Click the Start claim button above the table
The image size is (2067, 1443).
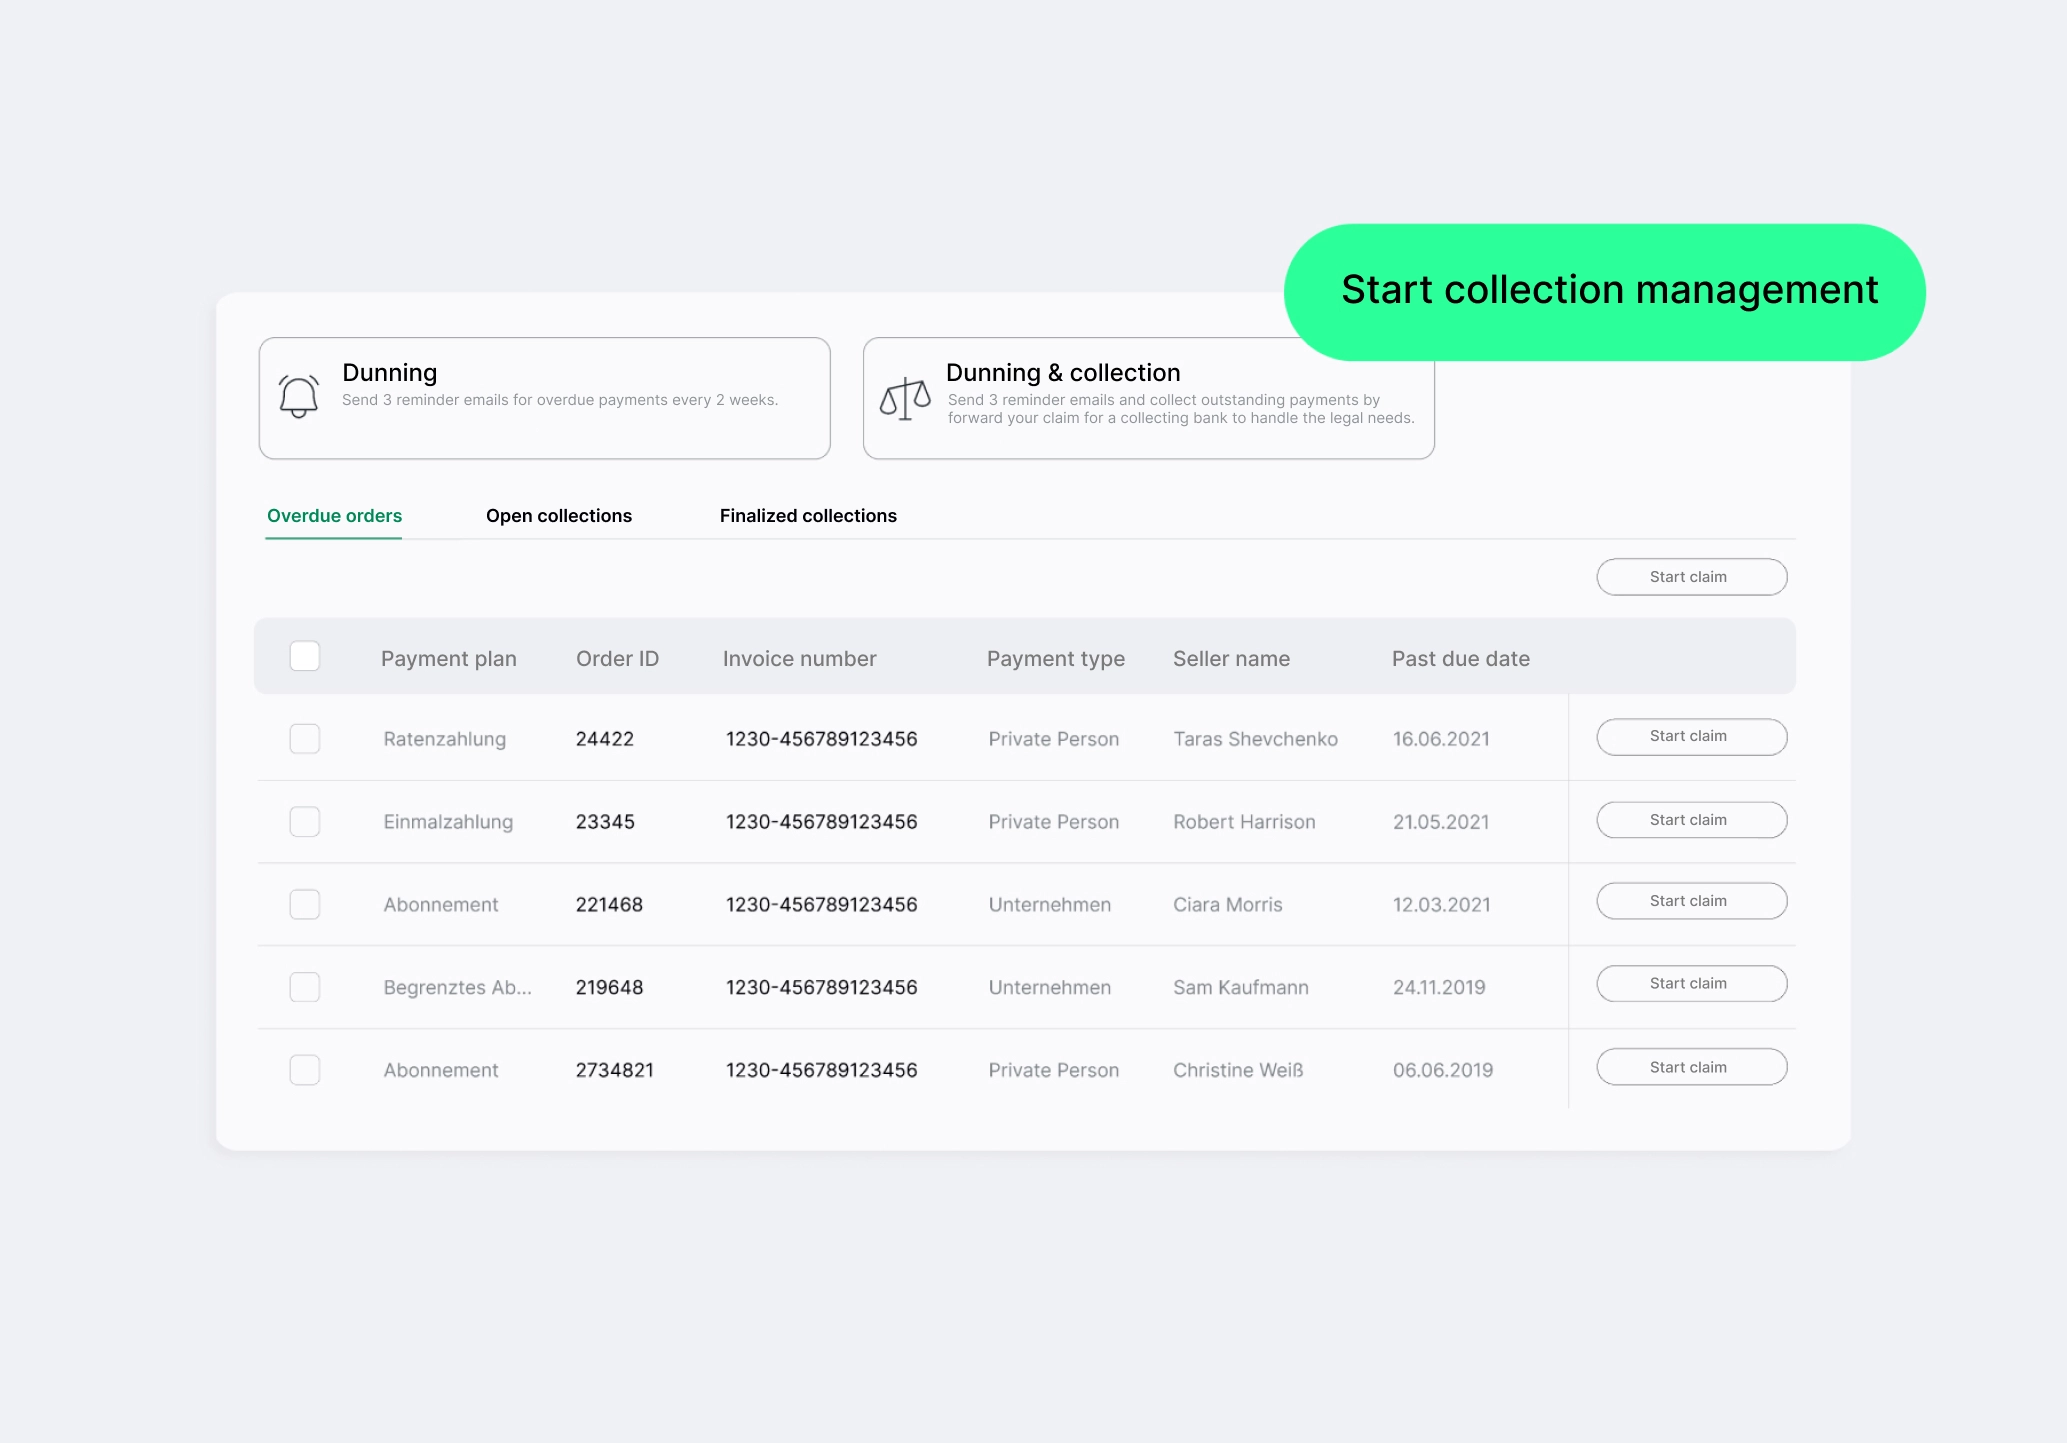(1691, 576)
